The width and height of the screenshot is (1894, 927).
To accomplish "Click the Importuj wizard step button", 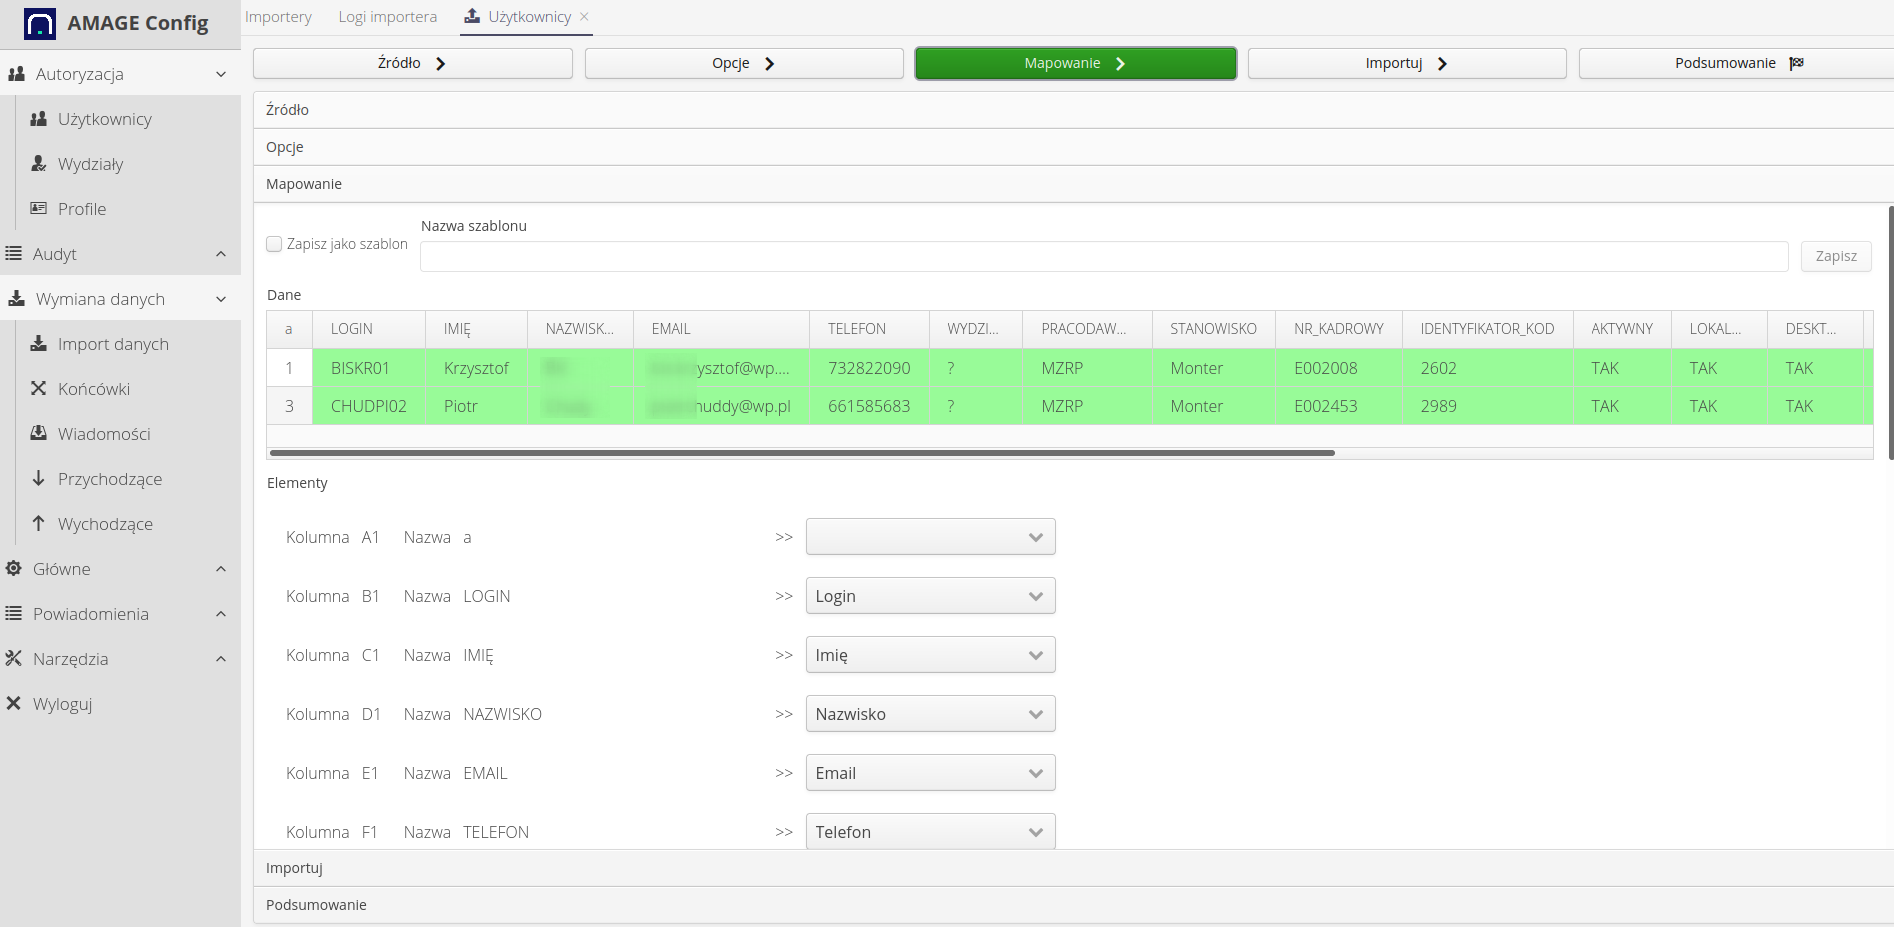I will point(1406,63).
